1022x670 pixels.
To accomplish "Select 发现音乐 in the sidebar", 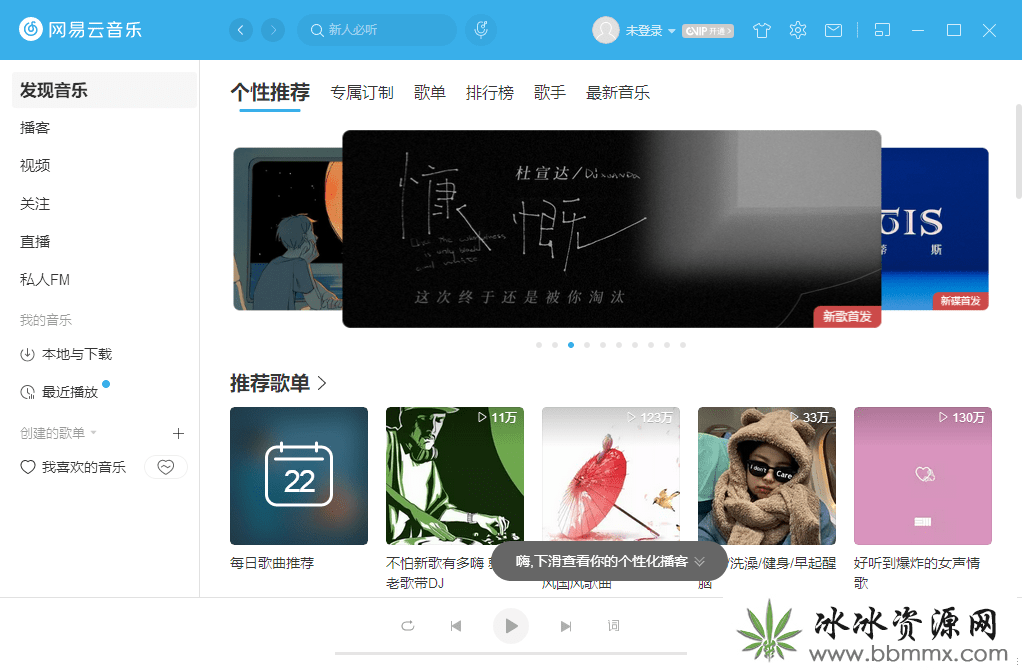I will point(104,90).
